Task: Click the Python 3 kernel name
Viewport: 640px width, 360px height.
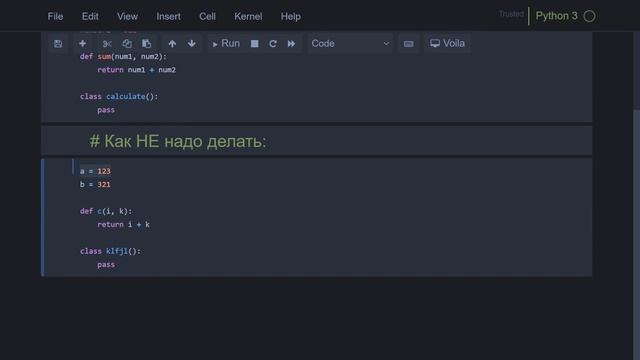Action: click(556, 16)
